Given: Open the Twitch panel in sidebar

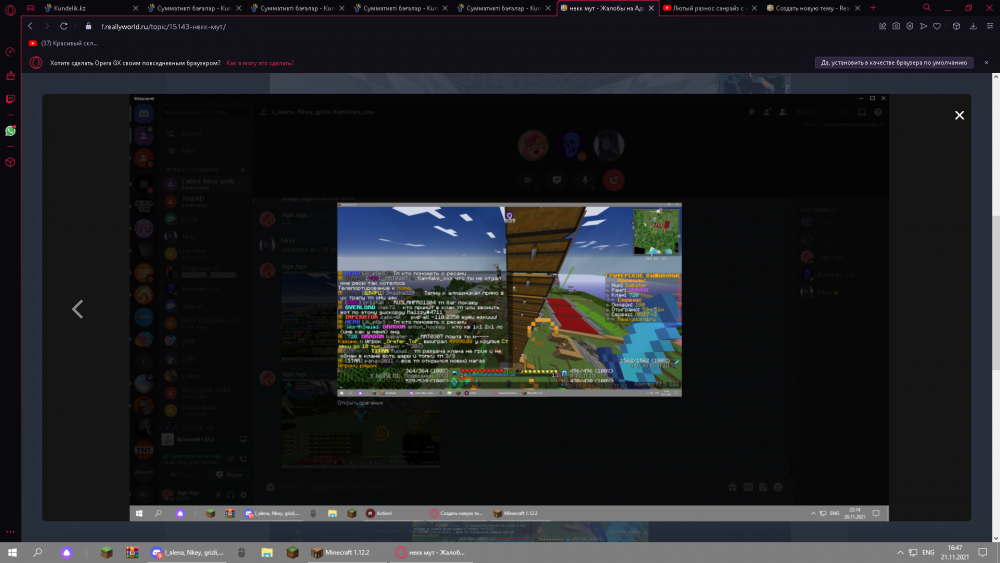Looking at the screenshot, I should 10,99.
